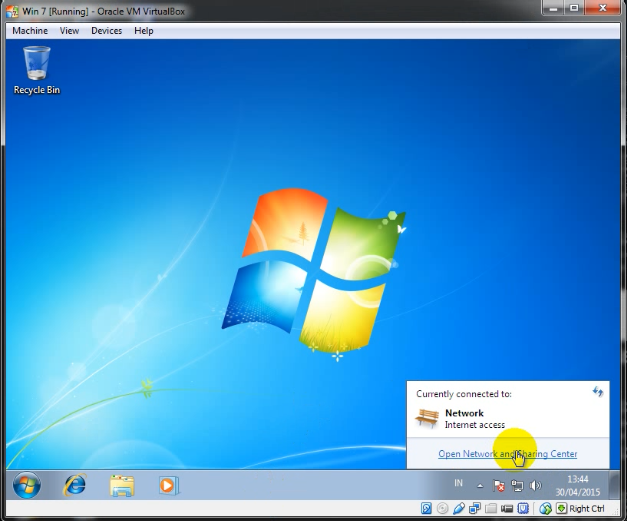The image size is (627, 521).
Task: Click the 'Internet access' status text
Action: (475, 425)
